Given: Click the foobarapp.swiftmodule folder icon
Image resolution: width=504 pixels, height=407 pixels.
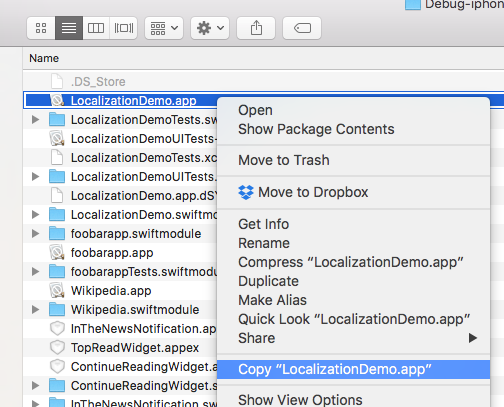Looking at the screenshot, I should (x=57, y=234).
